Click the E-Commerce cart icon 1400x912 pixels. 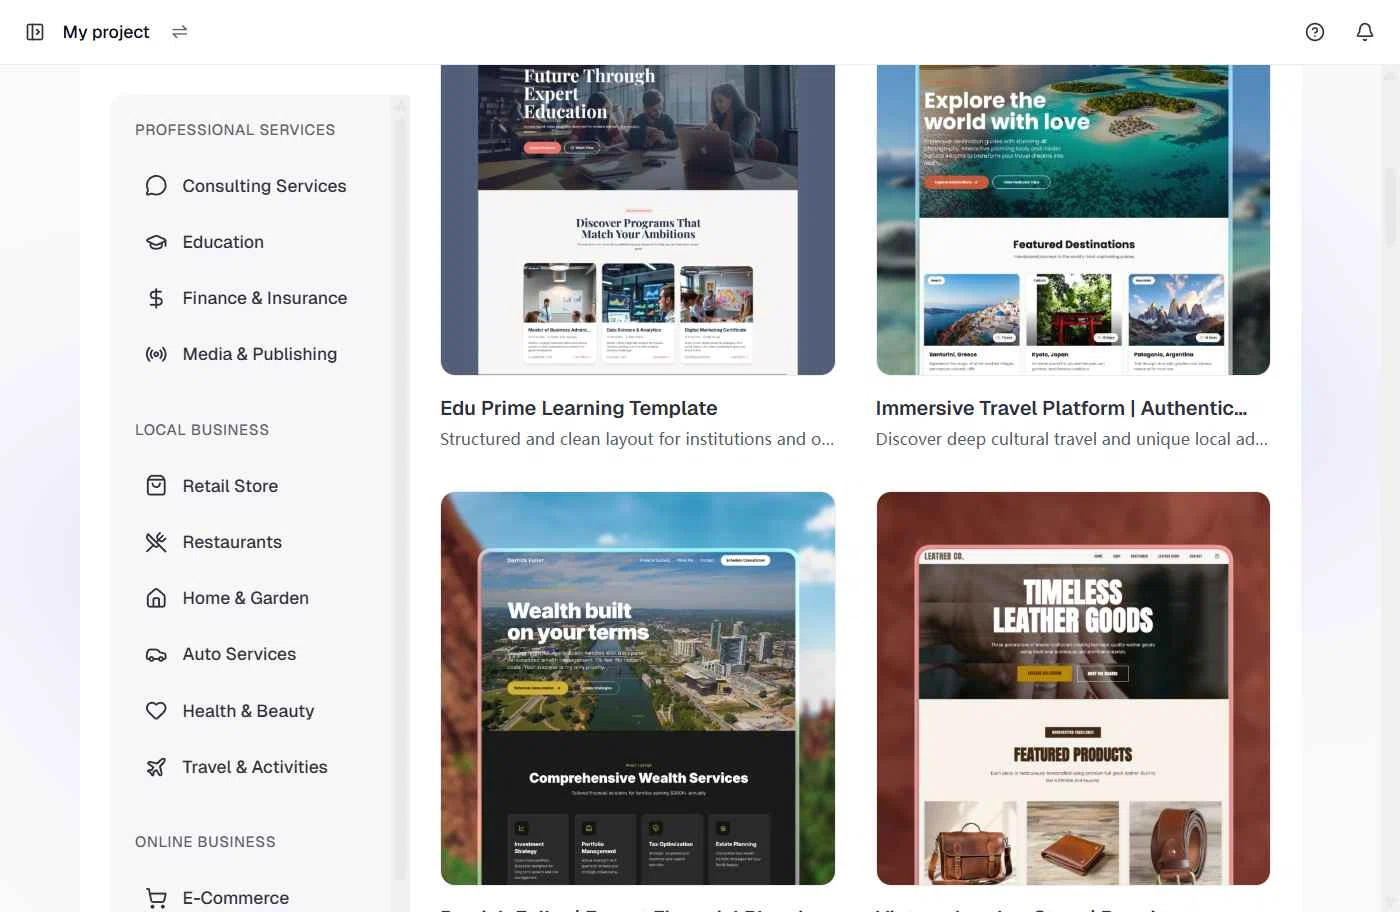(x=156, y=898)
